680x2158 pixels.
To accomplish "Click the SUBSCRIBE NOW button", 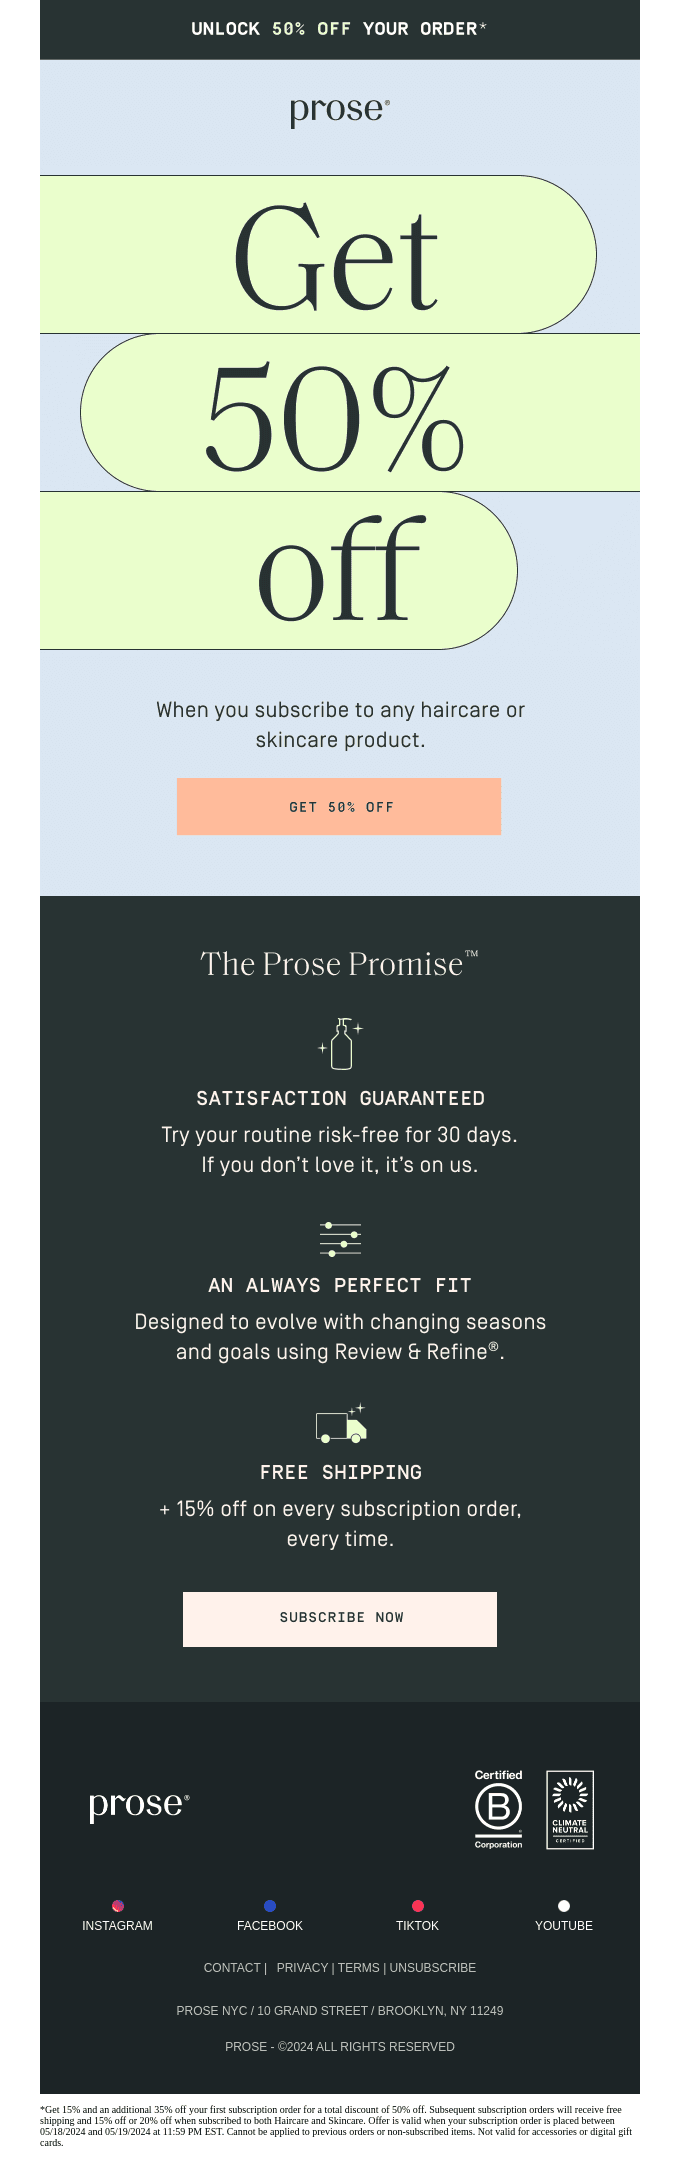I will pyautogui.click(x=340, y=1619).
